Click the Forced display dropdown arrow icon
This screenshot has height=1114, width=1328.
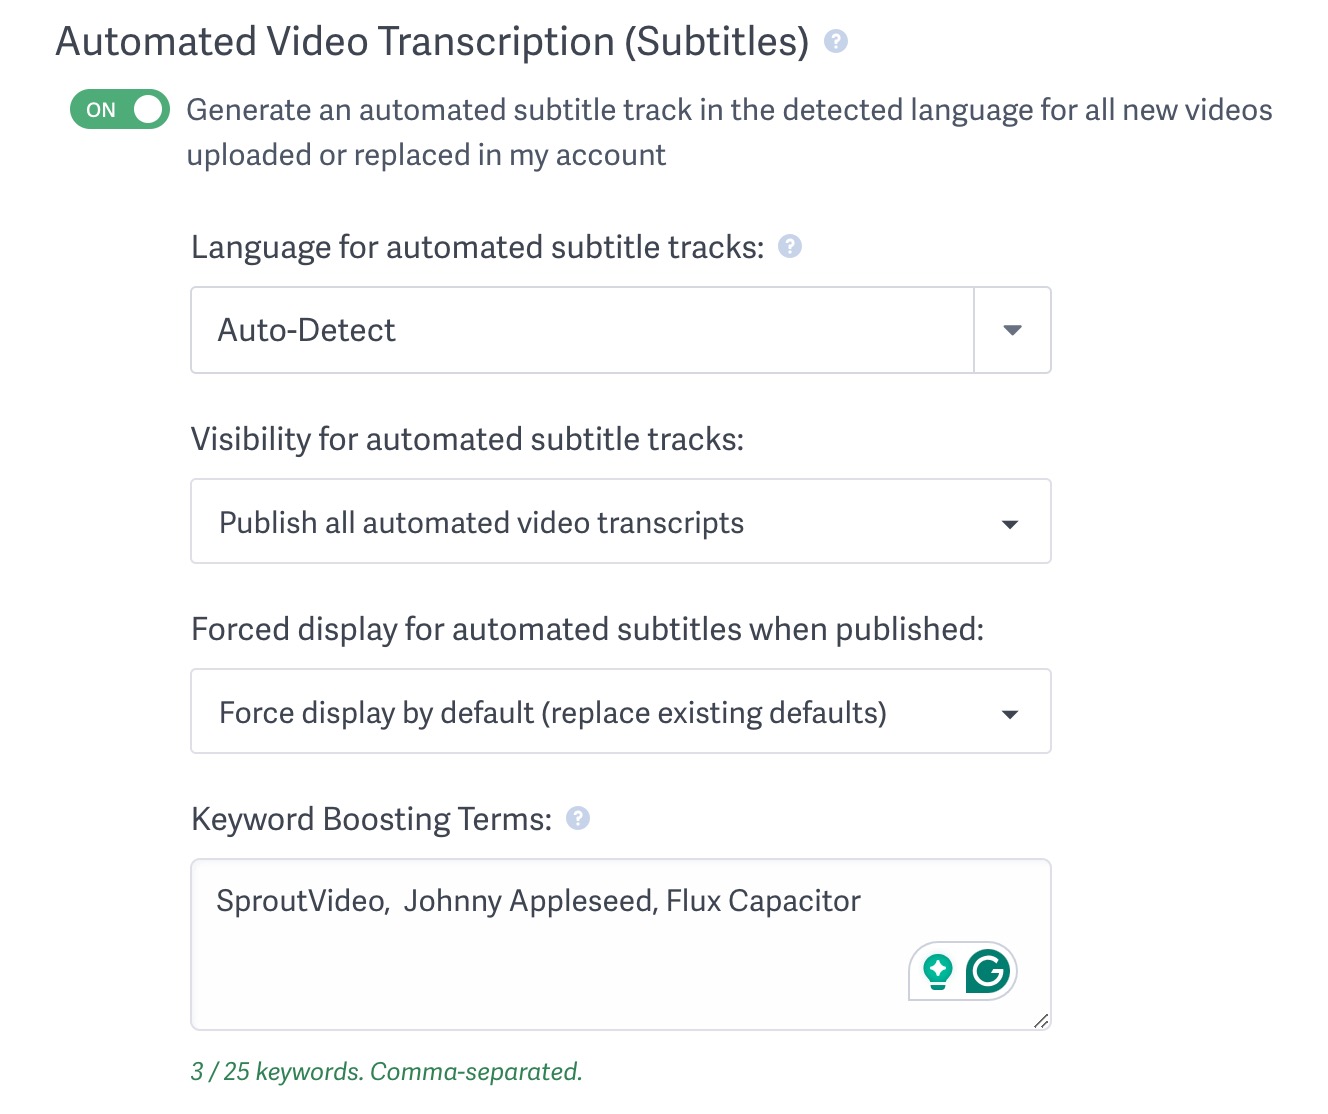1011,713
